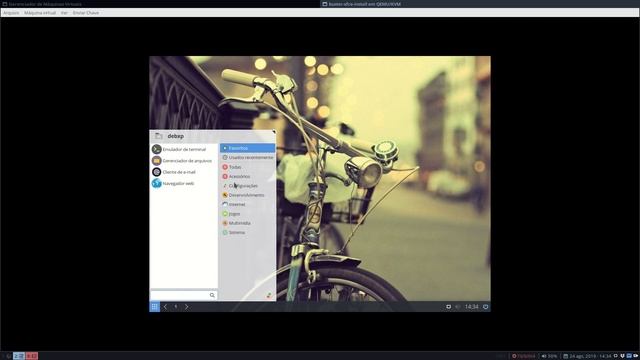
Task: Select the Favoritos category
Action: coord(247,148)
